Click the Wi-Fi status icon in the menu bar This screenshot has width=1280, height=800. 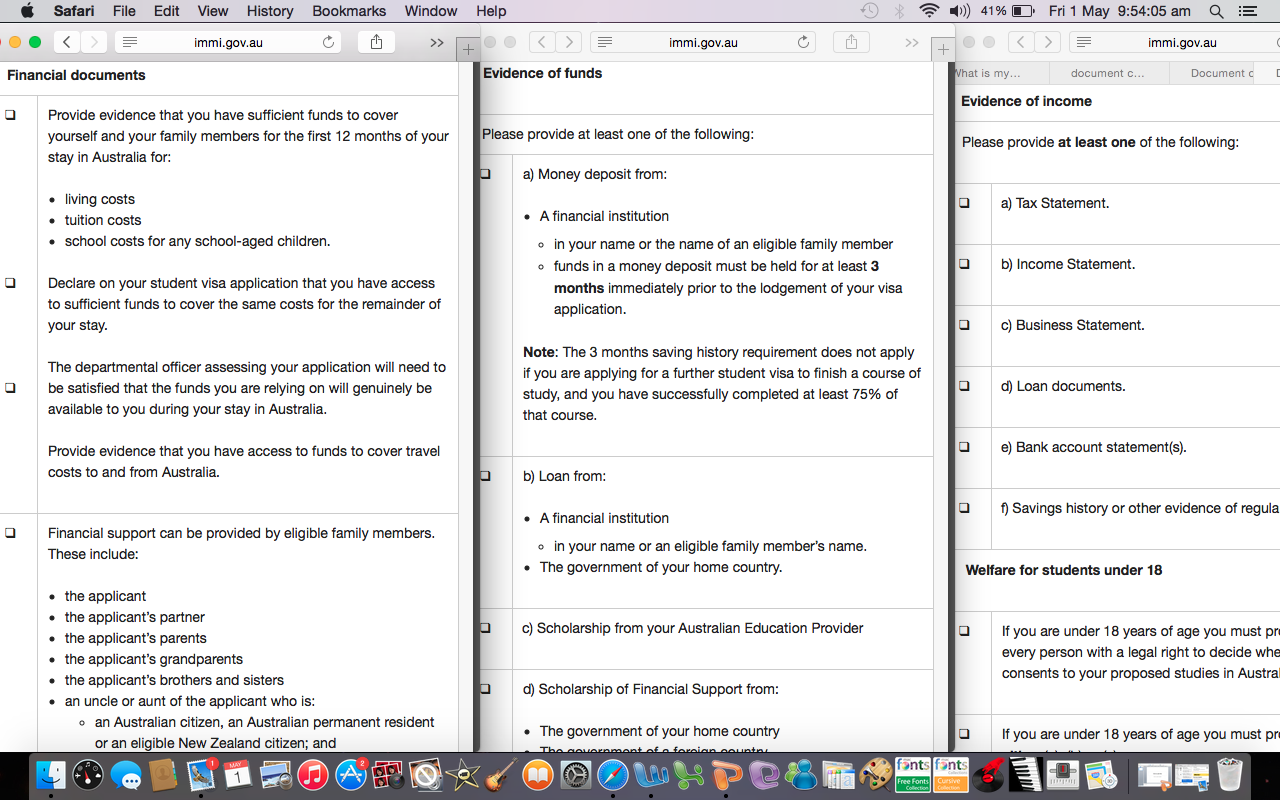(929, 11)
